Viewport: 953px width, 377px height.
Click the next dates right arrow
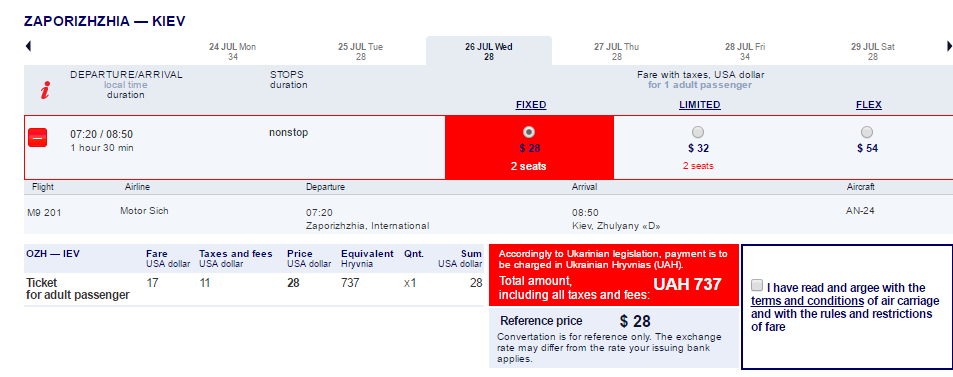(x=949, y=46)
